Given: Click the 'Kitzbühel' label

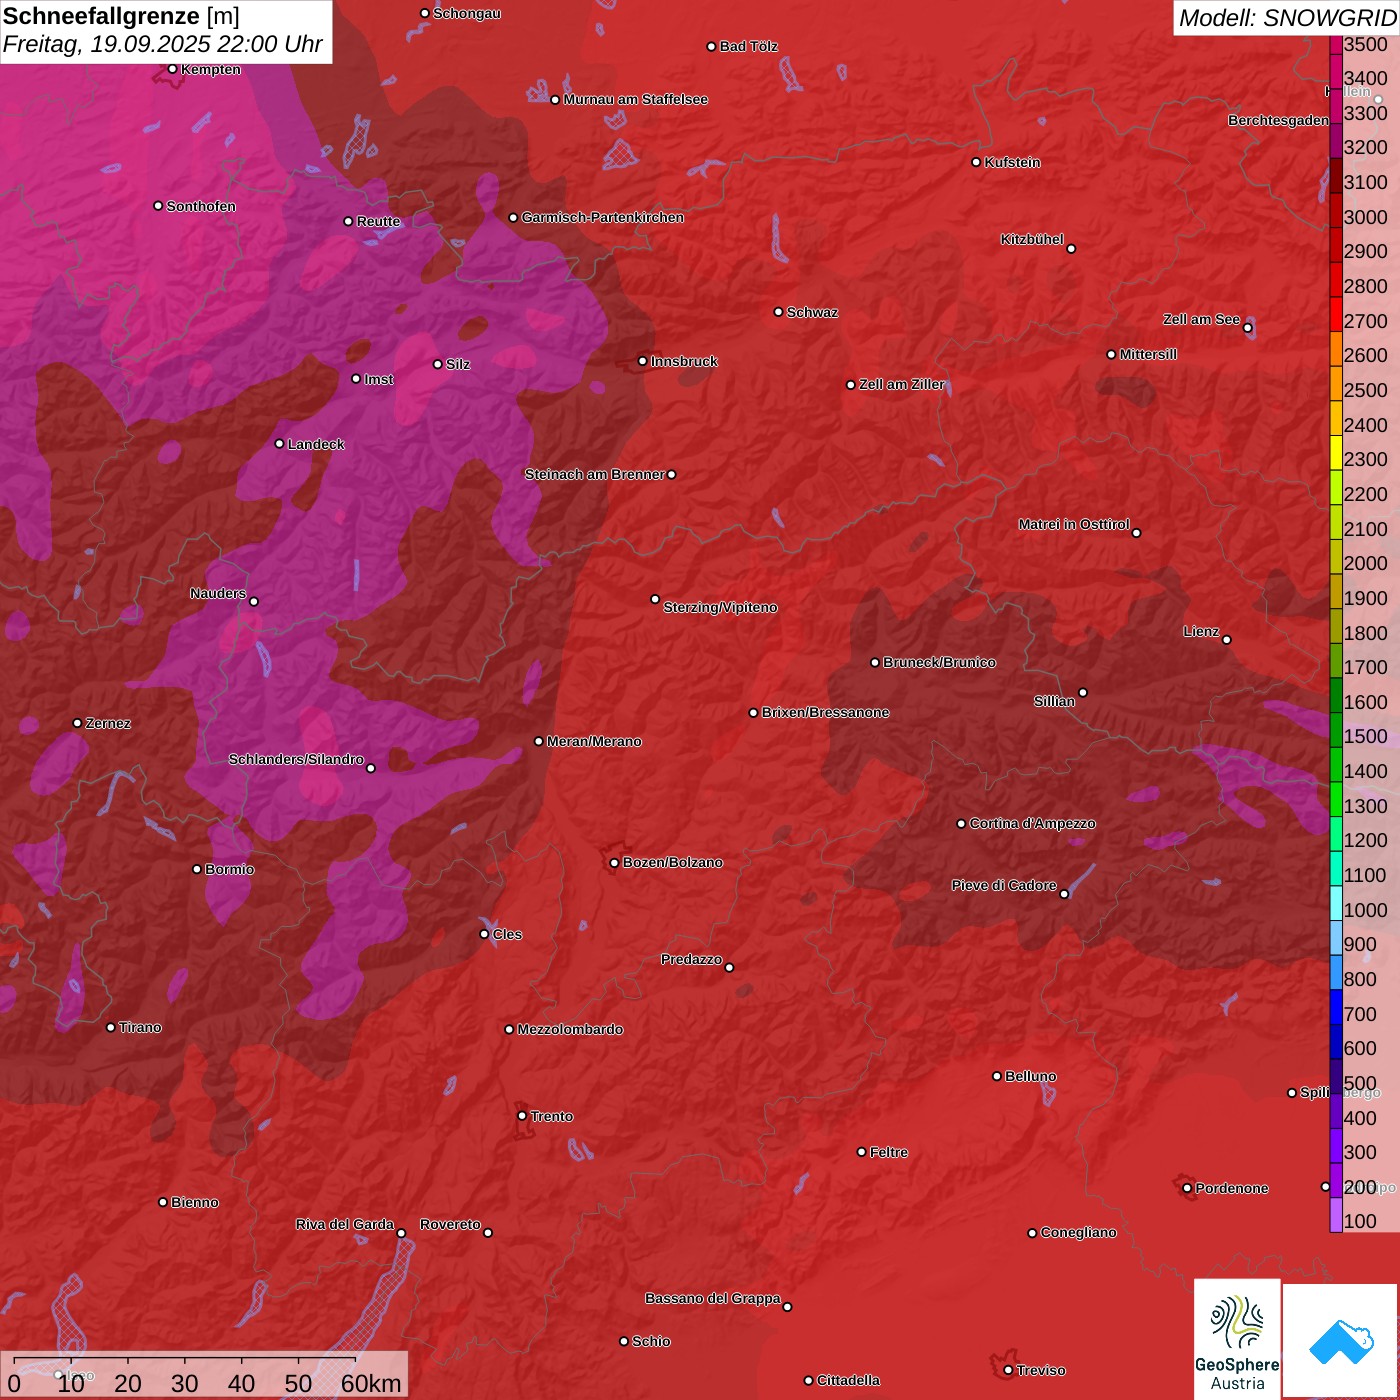Looking at the screenshot, I should click(1032, 239).
